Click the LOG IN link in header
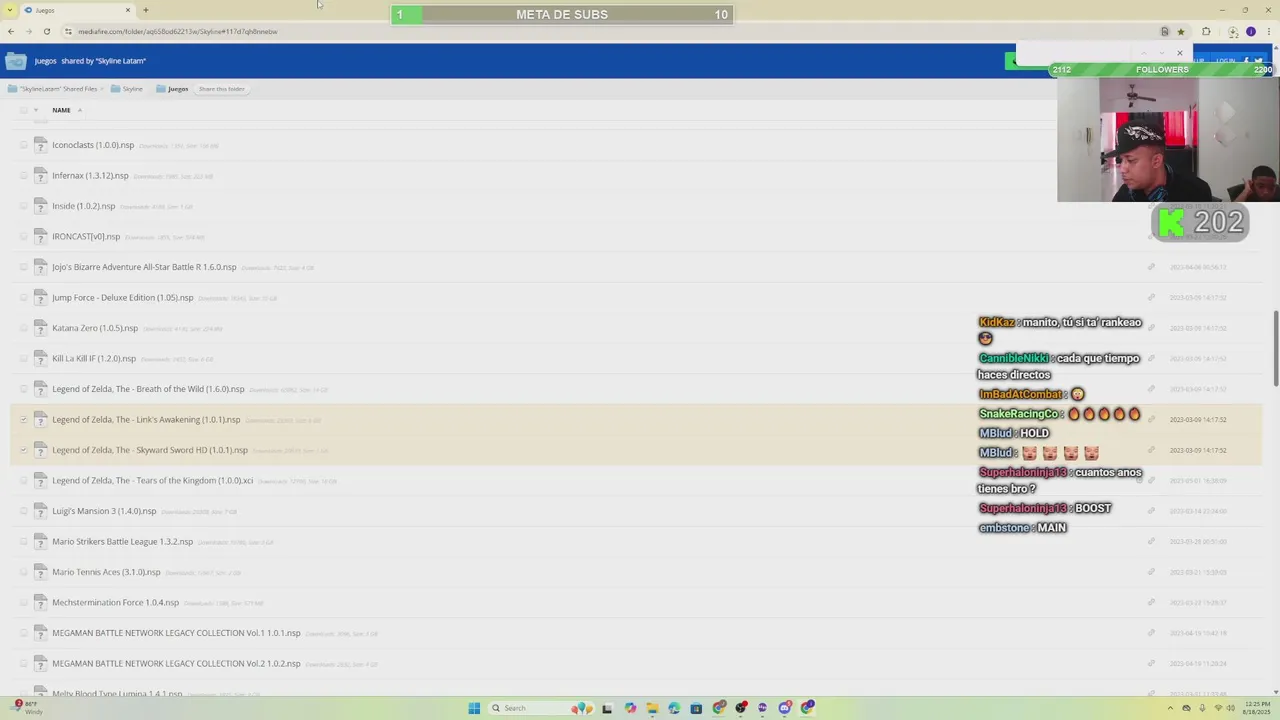Viewport: 1280px width, 720px height. [1225, 61]
